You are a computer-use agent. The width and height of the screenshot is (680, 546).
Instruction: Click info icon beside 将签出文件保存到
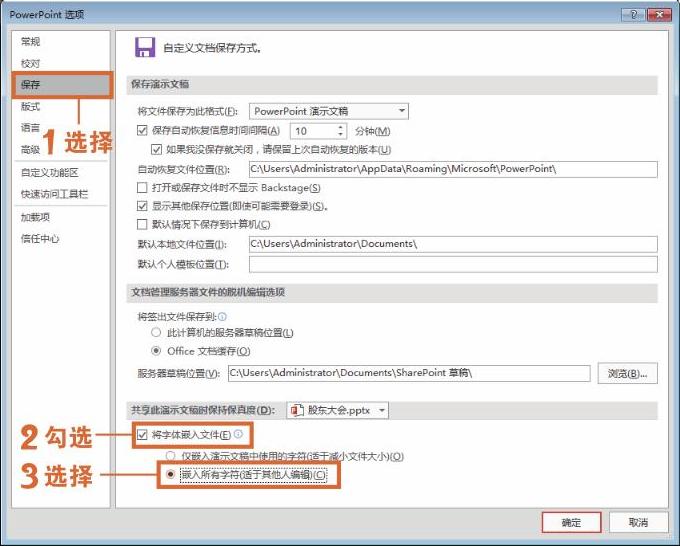(x=222, y=317)
